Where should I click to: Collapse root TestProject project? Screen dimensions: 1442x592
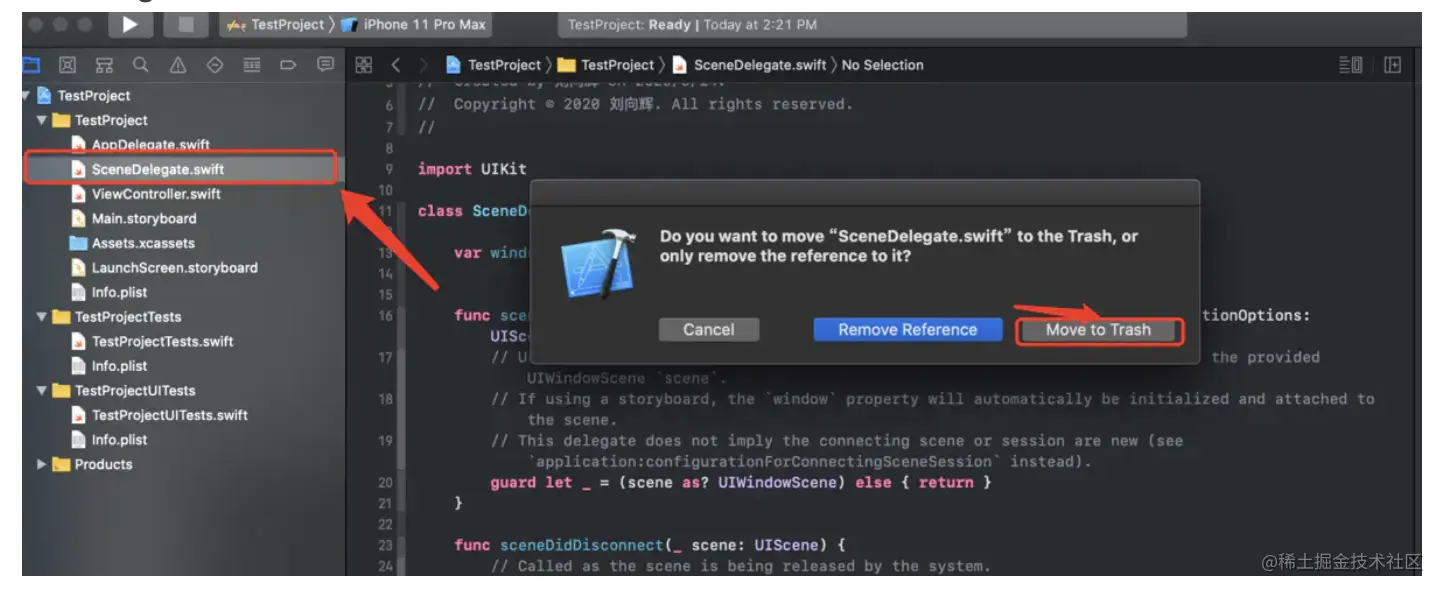pos(26,96)
